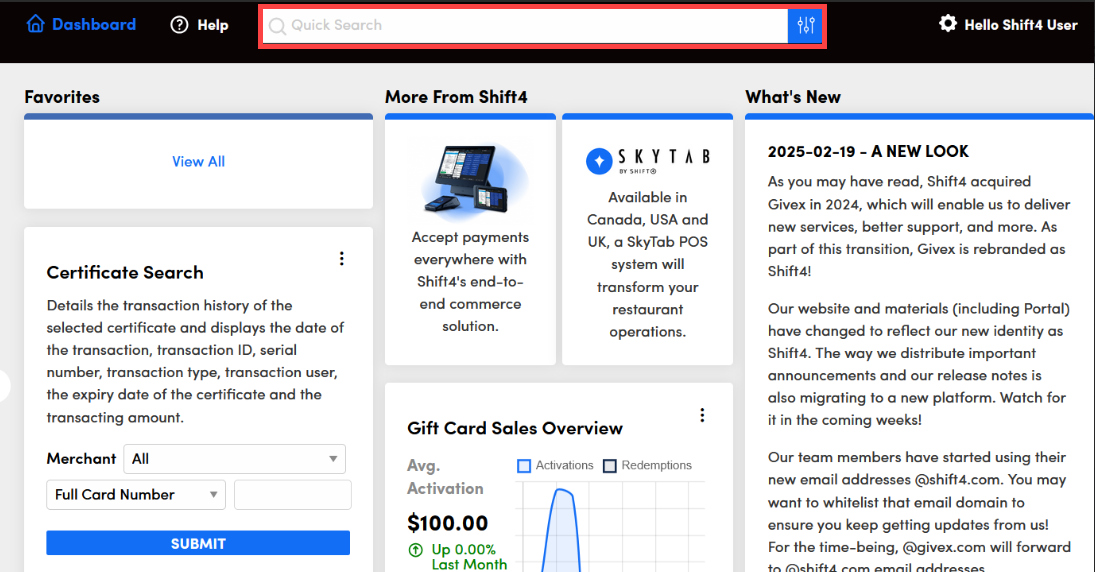Click the Gift Card Sales Overview title

(x=515, y=428)
